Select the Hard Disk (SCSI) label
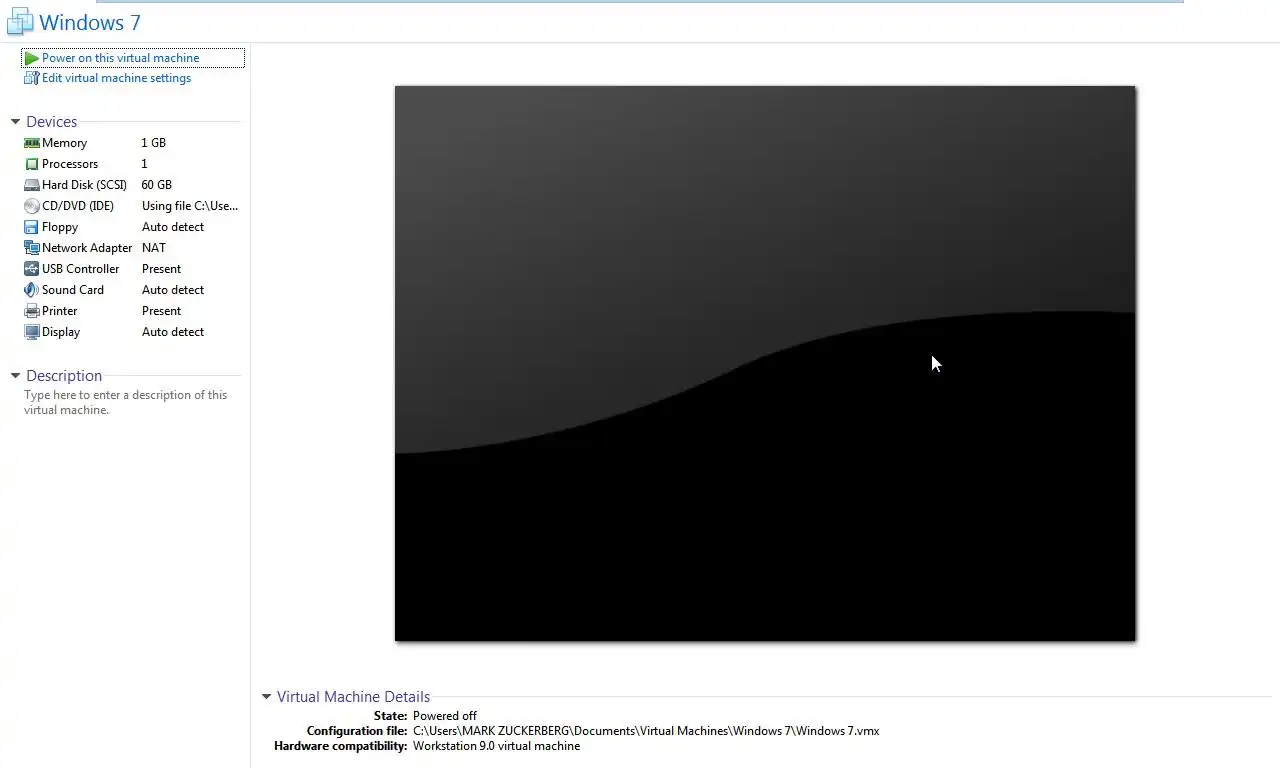This screenshot has height=768, width=1280. pos(84,185)
